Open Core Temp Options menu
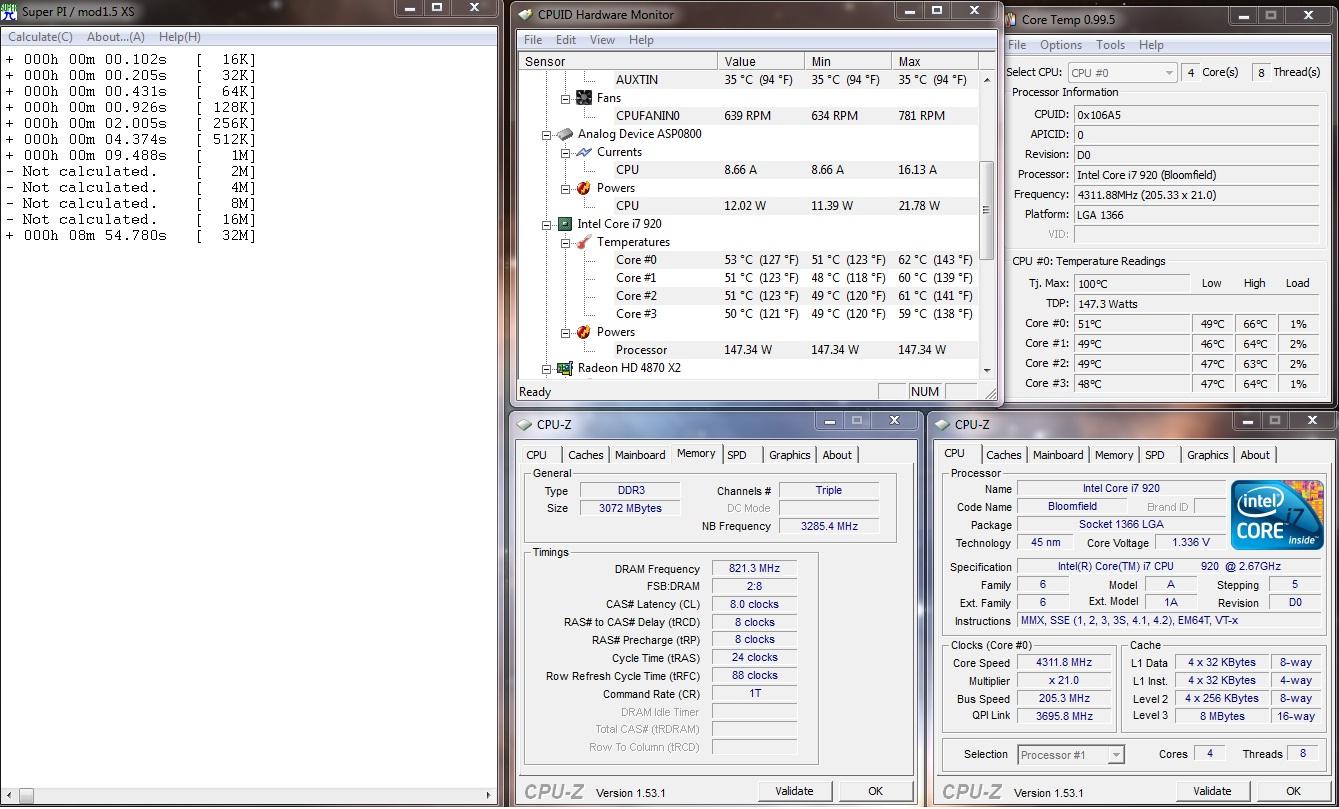This screenshot has width=1339, height=809. (x=1061, y=45)
